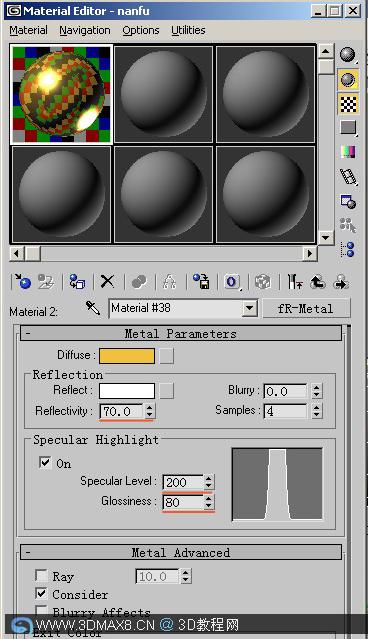Screen dimensions: 368x639
Task: Select the top-middle gray sample slot
Action: pyautogui.click(x=163, y=94)
